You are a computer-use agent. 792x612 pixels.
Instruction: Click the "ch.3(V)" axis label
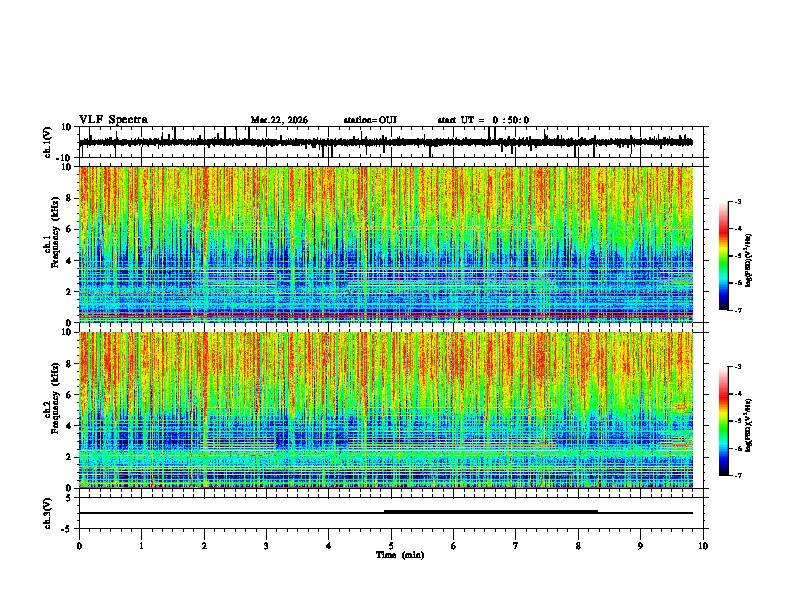(48, 513)
